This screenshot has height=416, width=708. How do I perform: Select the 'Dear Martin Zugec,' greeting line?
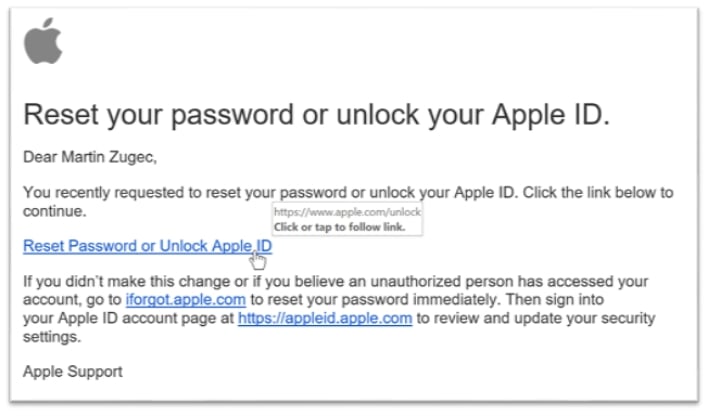[90, 157]
